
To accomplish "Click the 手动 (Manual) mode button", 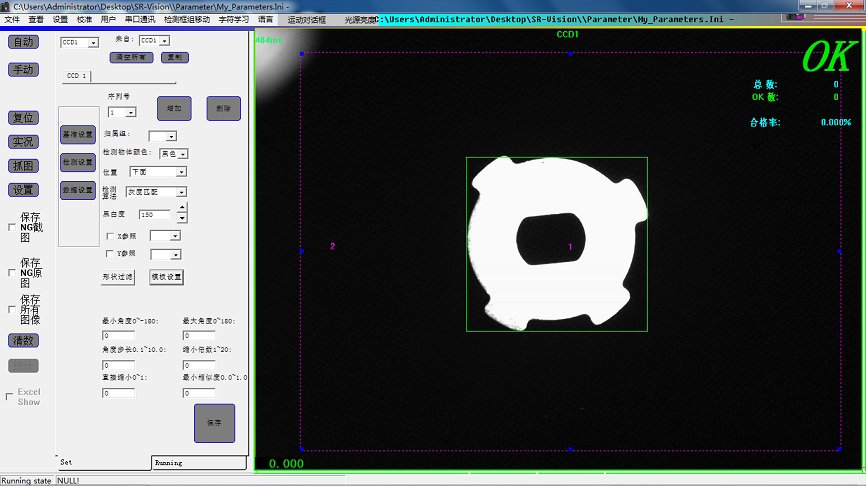I will click(x=23, y=70).
